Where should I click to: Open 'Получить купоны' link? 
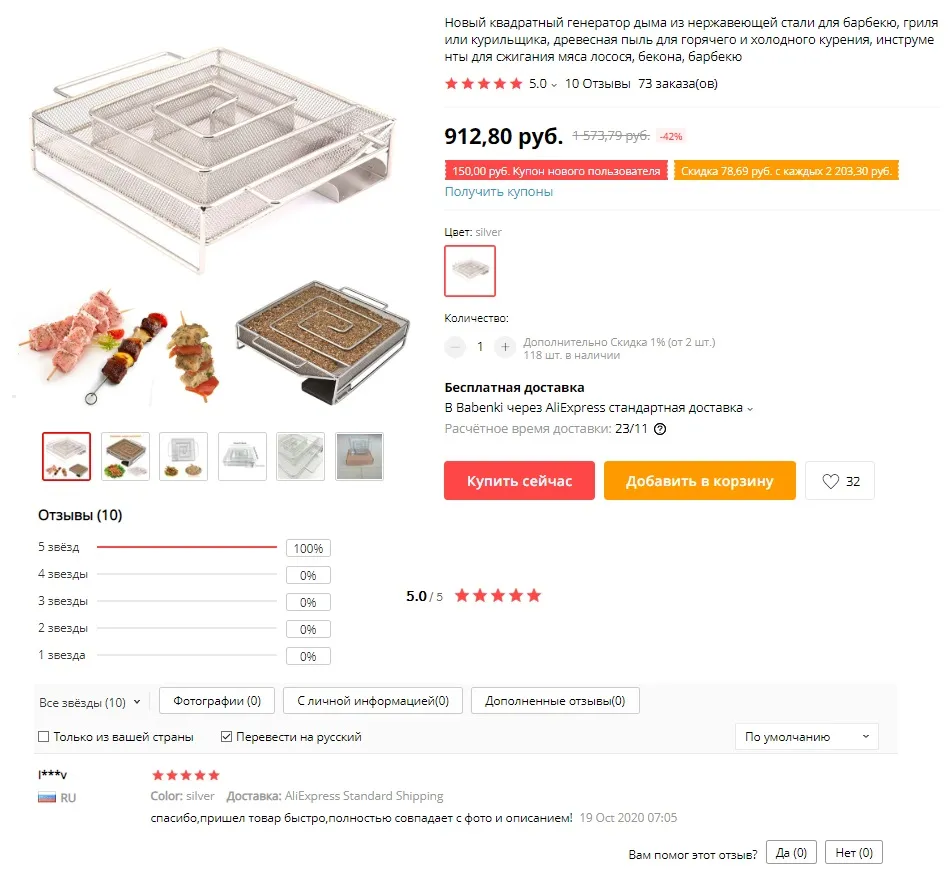(x=499, y=192)
